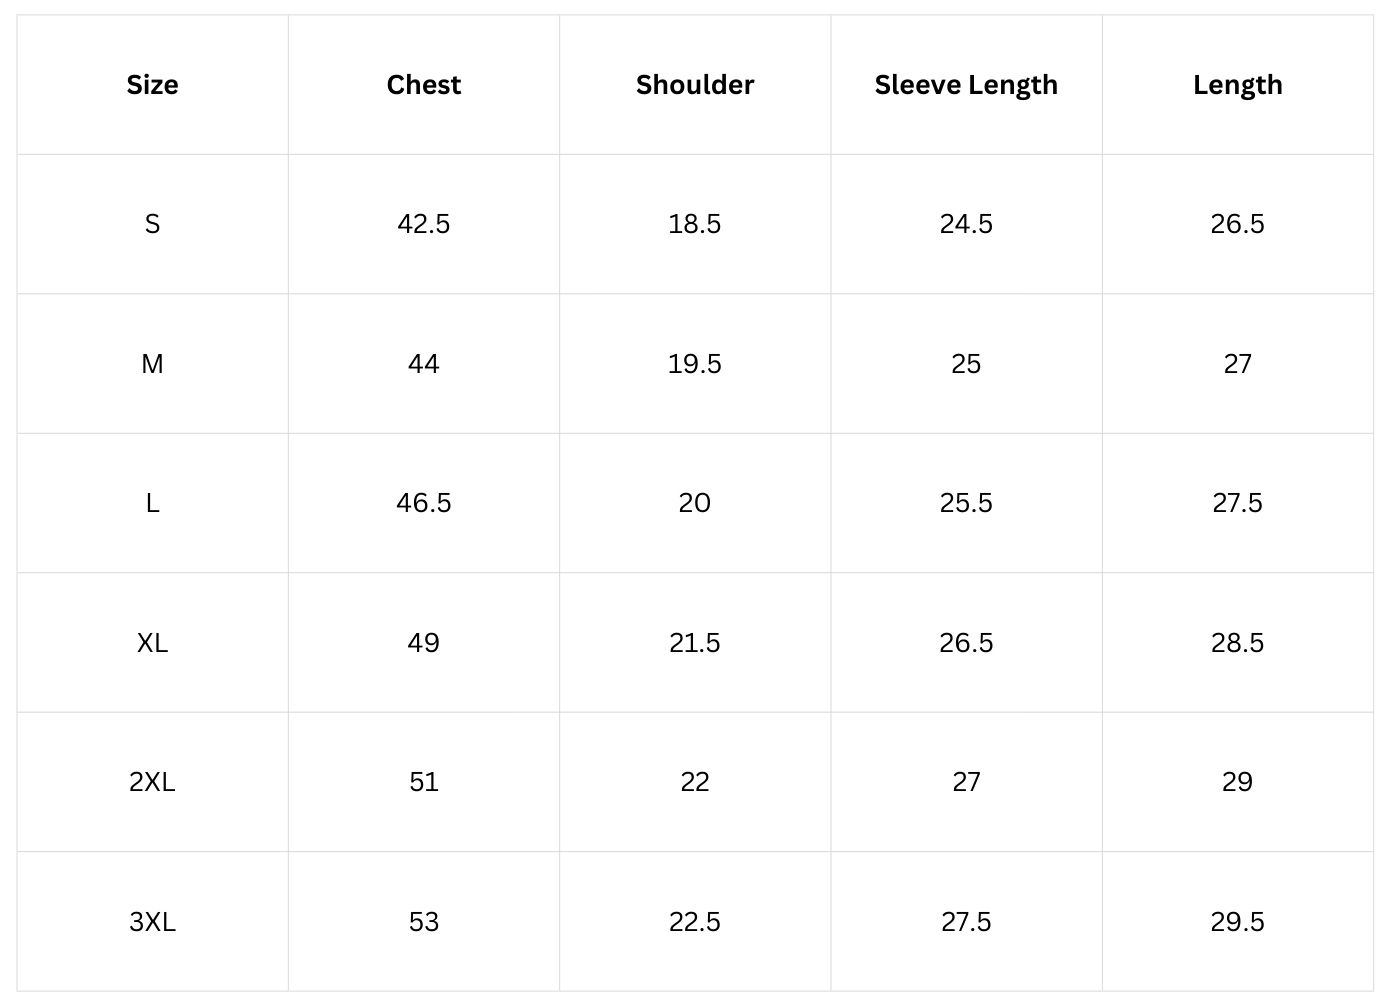Click chest value 42.5 for size S
Viewport: 1400px width, 1000px height.
(x=423, y=224)
